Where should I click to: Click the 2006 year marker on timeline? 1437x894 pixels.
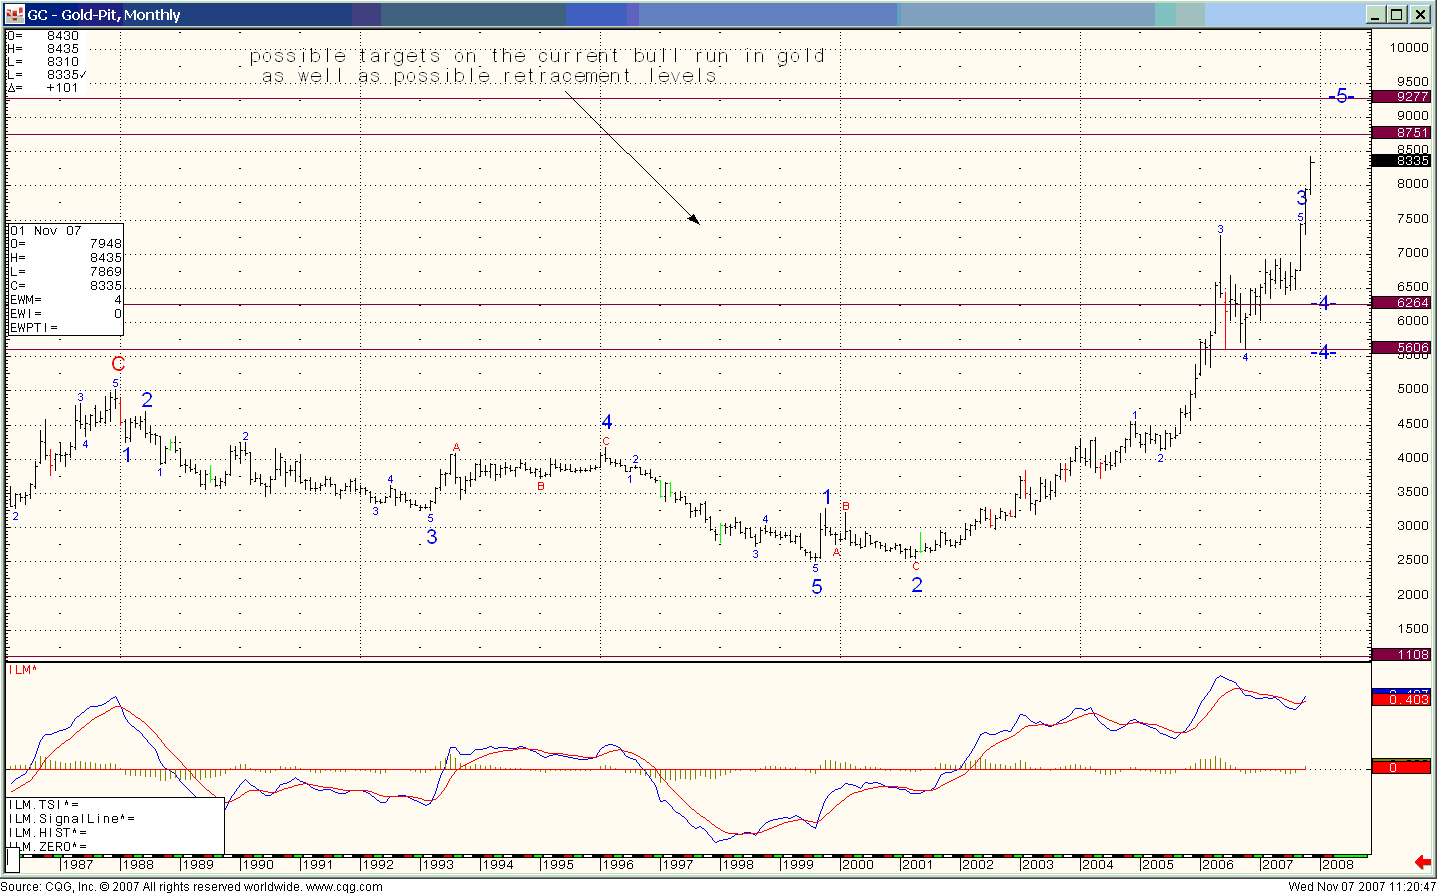tap(1217, 864)
